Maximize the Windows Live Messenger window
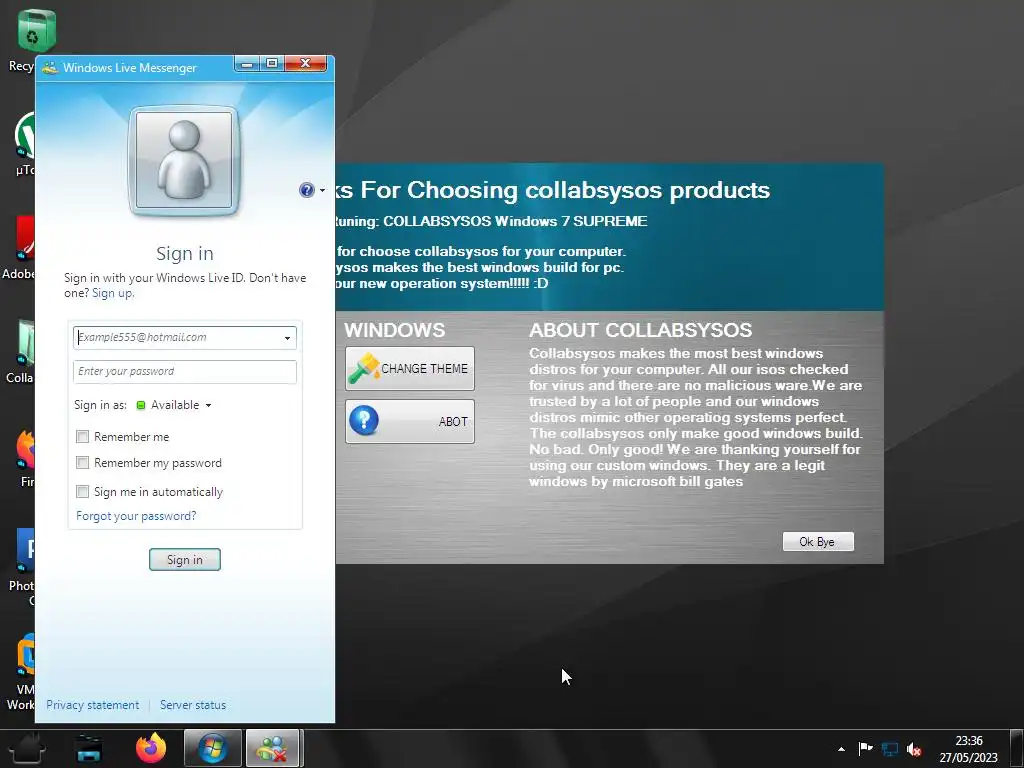The image size is (1024, 768). click(x=272, y=63)
